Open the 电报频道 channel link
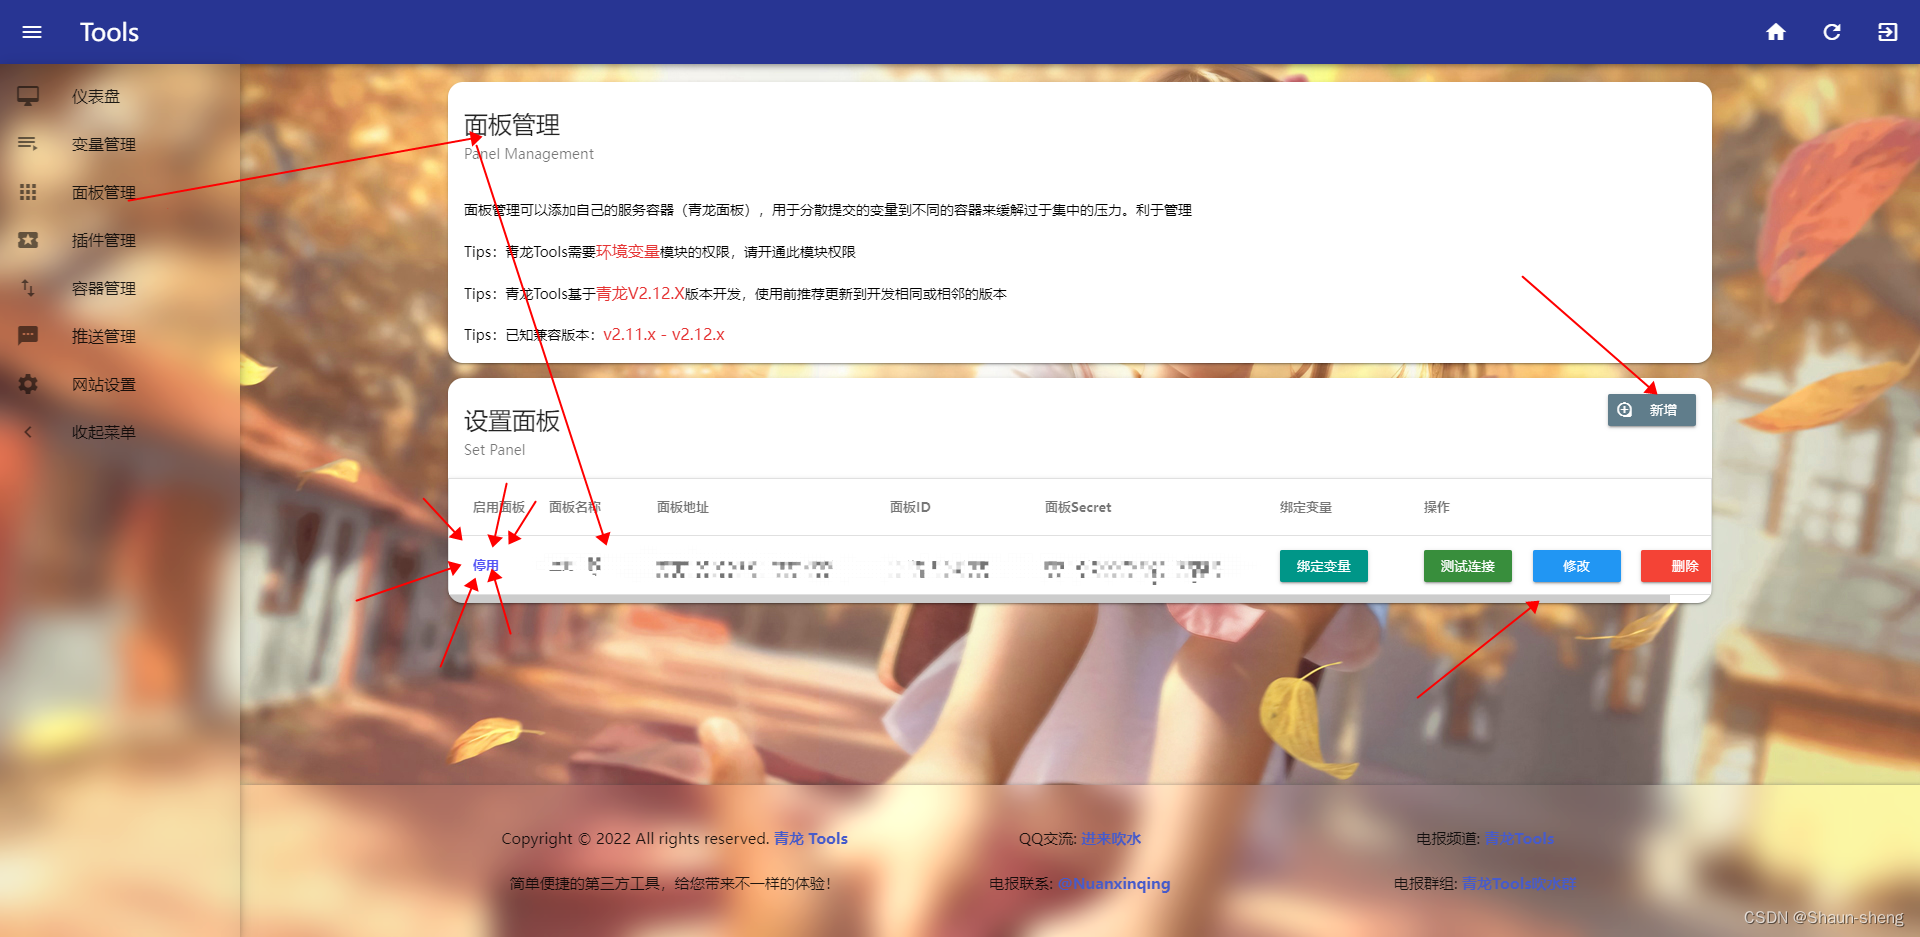Viewport: 1920px width, 937px height. click(x=1519, y=838)
